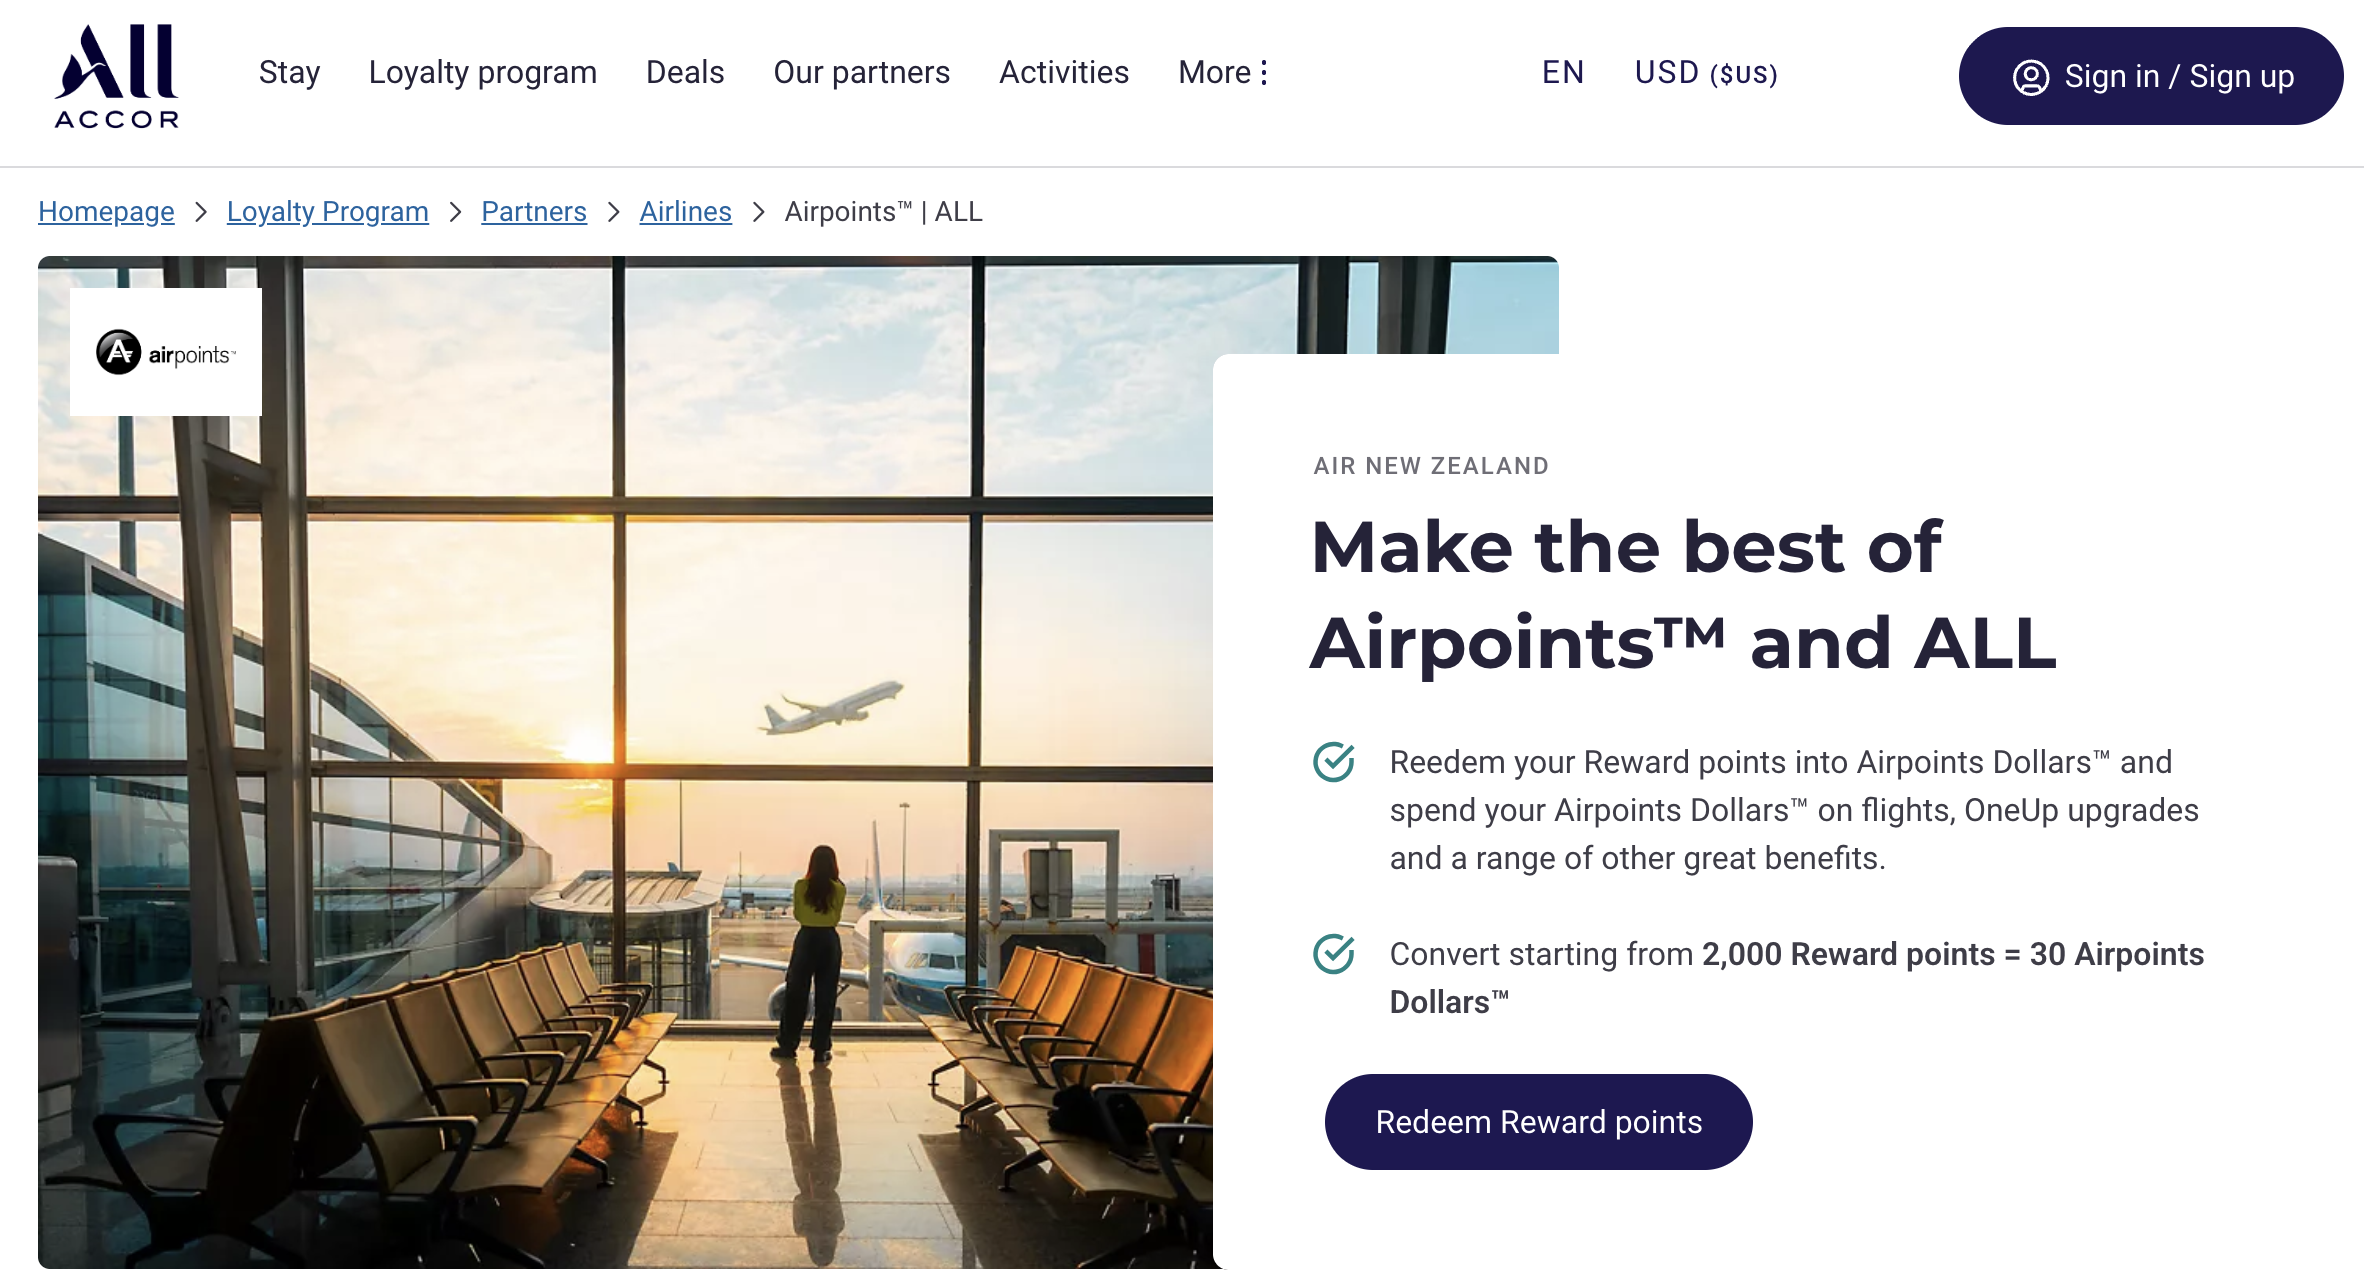The width and height of the screenshot is (2364, 1274).
Task: Click Sign in / Sign up button
Action: (2150, 77)
